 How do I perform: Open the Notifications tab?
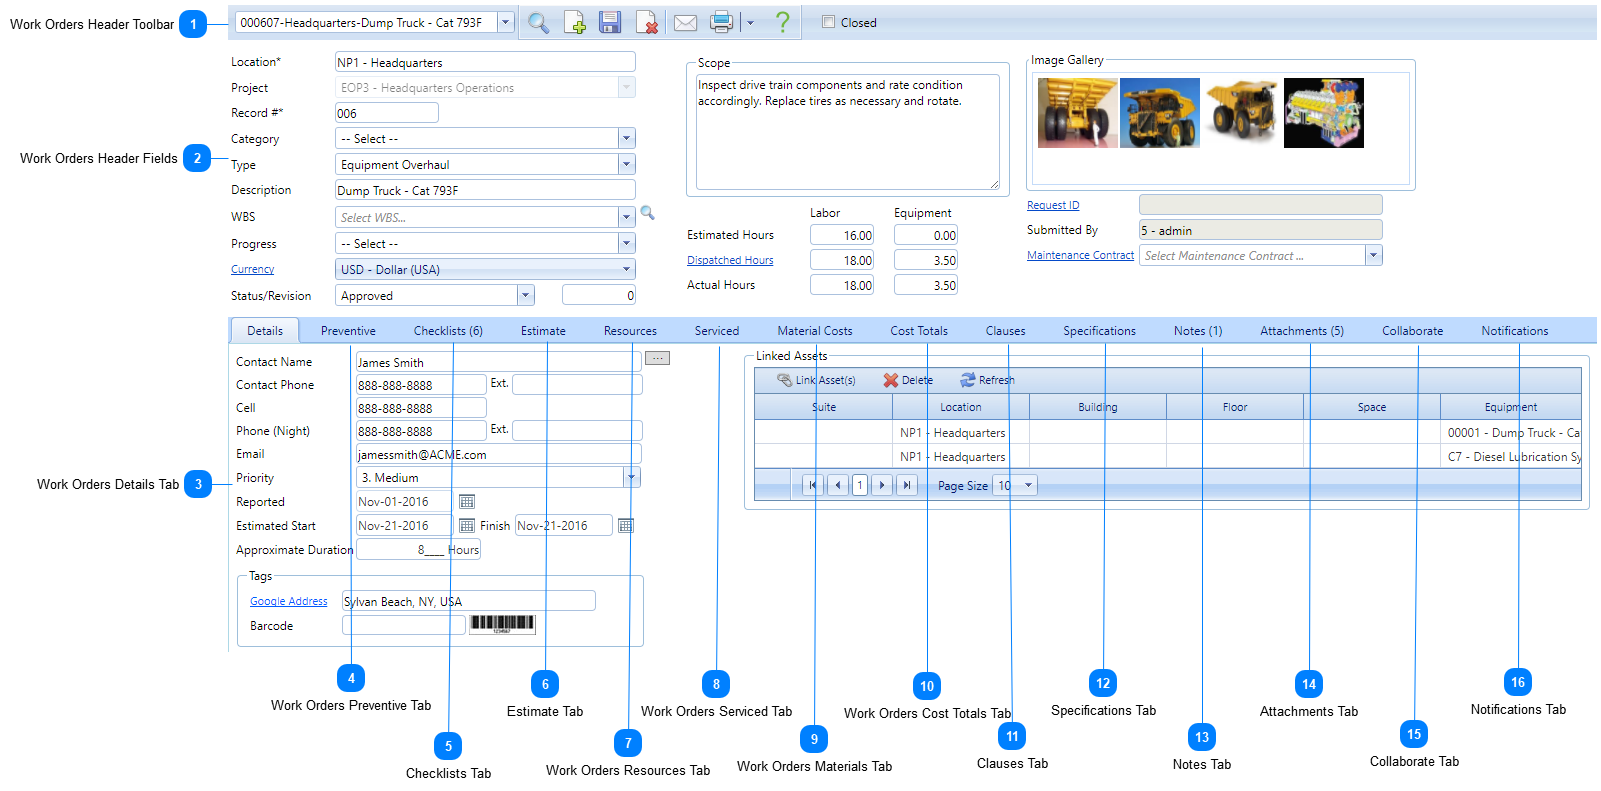[1514, 331]
